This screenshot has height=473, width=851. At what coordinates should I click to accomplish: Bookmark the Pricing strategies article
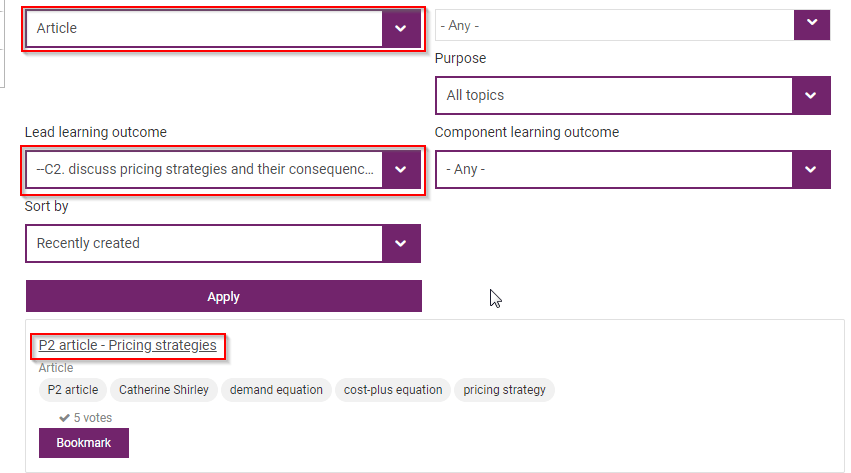(83, 443)
